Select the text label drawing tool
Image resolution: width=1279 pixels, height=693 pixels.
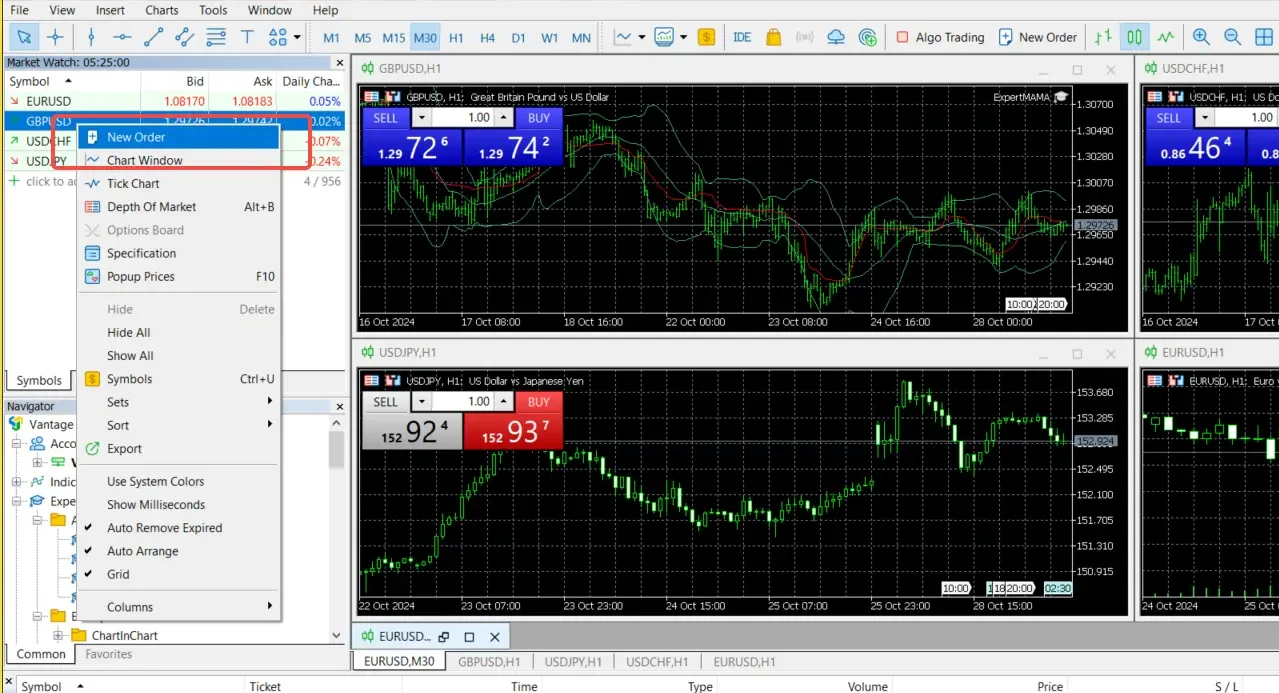coord(247,37)
